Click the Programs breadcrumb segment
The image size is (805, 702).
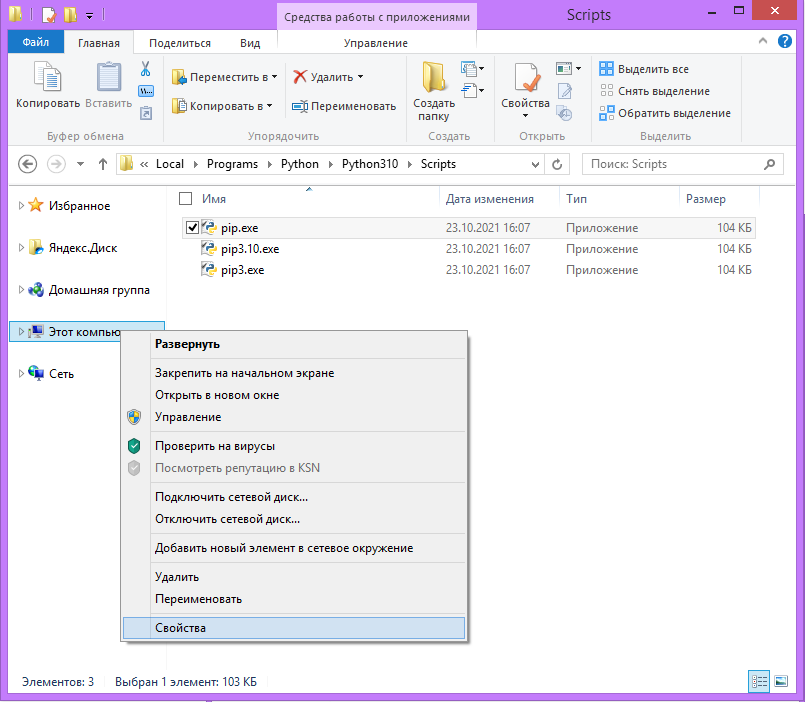pos(232,164)
